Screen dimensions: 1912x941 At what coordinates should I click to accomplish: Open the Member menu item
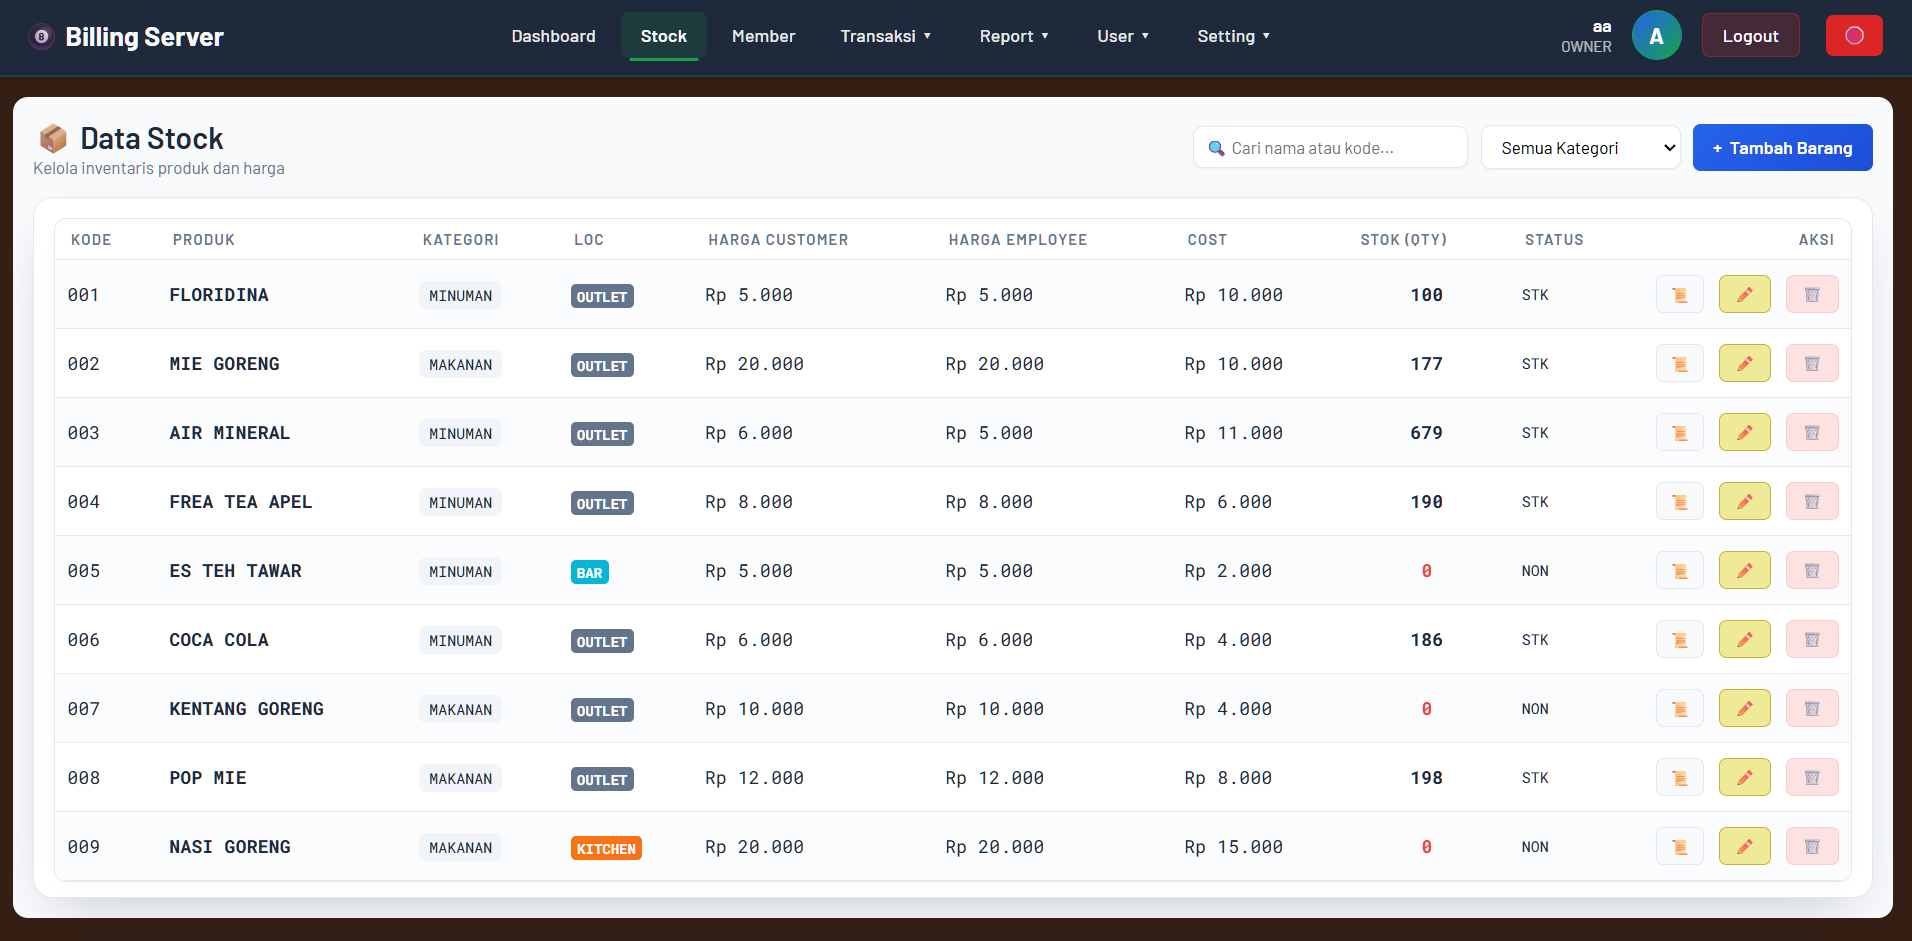coord(763,36)
